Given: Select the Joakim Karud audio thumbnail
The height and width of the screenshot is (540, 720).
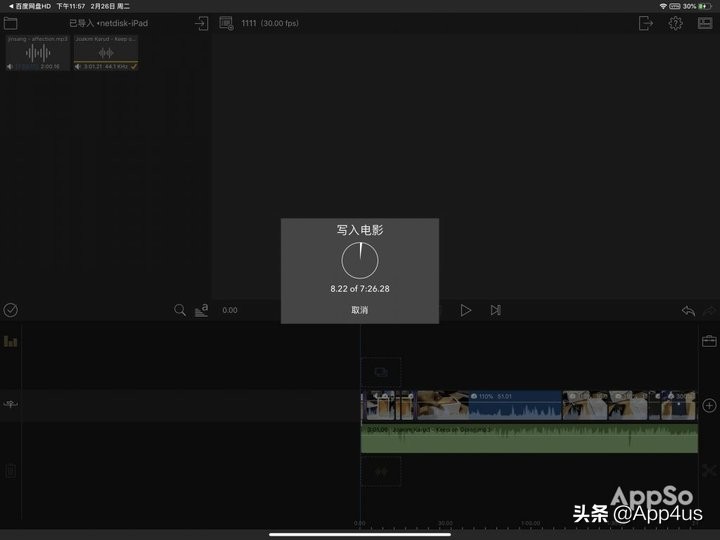Looking at the screenshot, I should pos(106,53).
